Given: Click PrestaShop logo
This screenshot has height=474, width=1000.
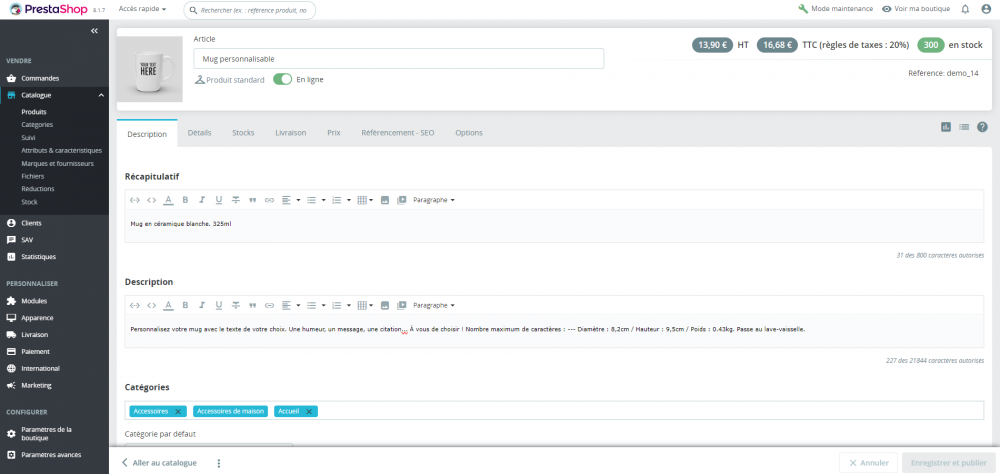Looking at the screenshot, I should click(48, 10).
